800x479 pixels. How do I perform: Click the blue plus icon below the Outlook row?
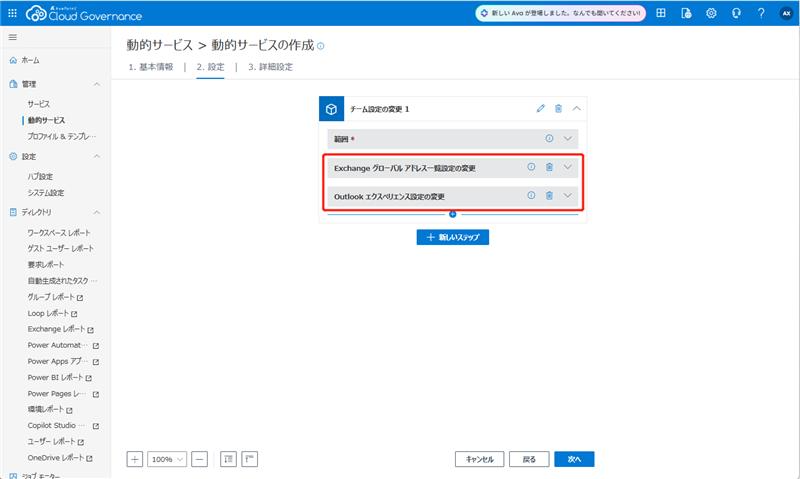coord(453,214)
